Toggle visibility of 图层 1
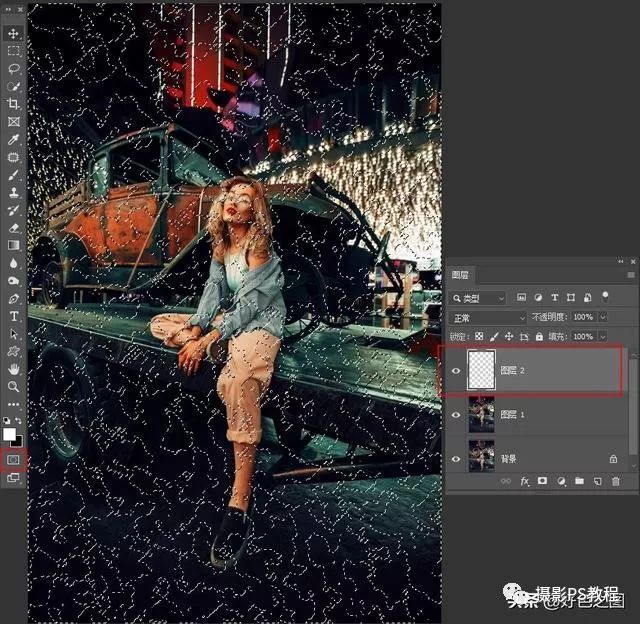 (x=456, y=414)
